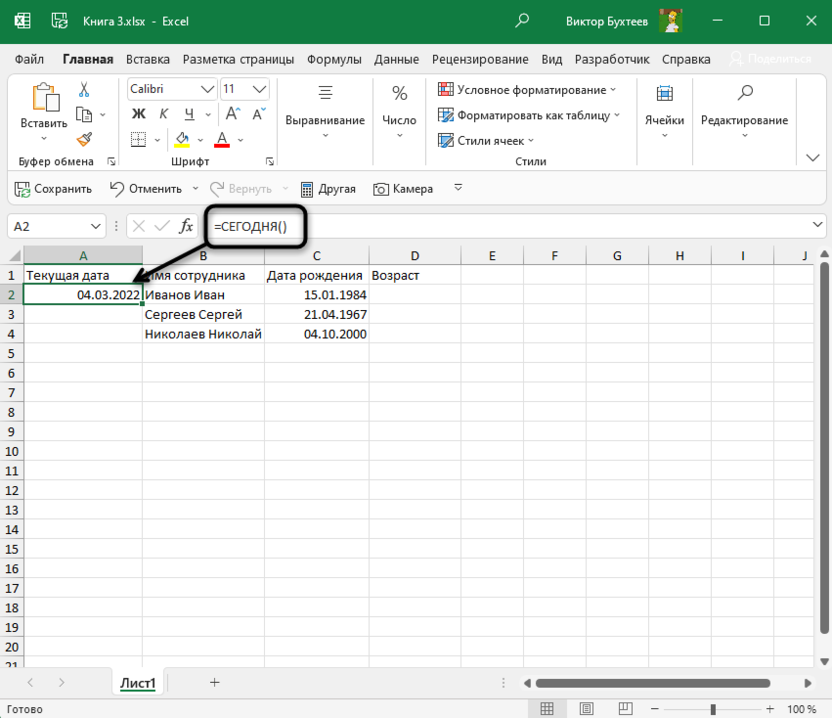Click the Cut scissors icon
This screenshot has width=832, height=718.
coord(84,90)
